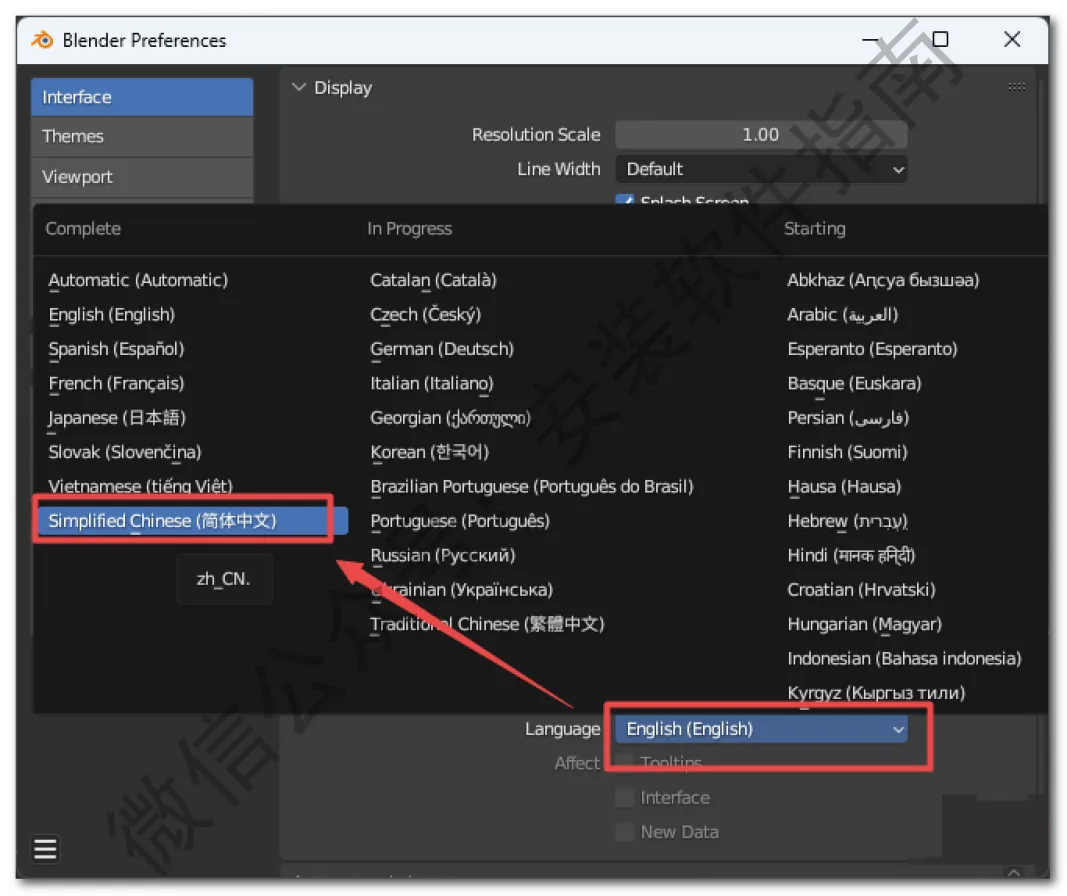Collapse the Display panel
Viewport: 1067px width, 896px height.
pyautogui.click(x=298, y=87)
